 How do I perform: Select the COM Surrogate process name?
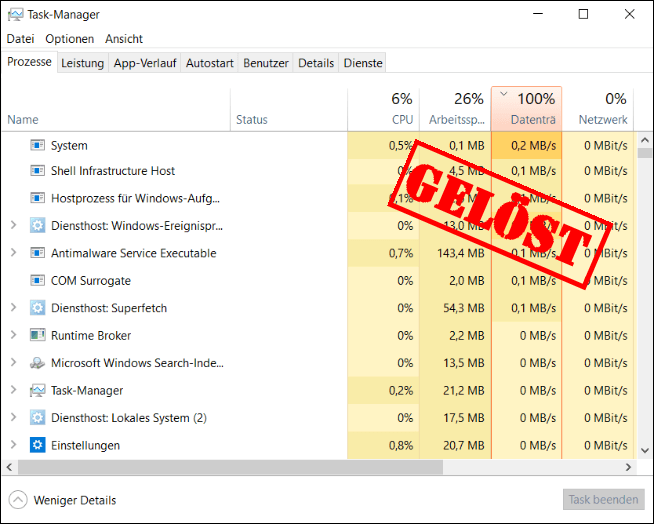(91, 281)
